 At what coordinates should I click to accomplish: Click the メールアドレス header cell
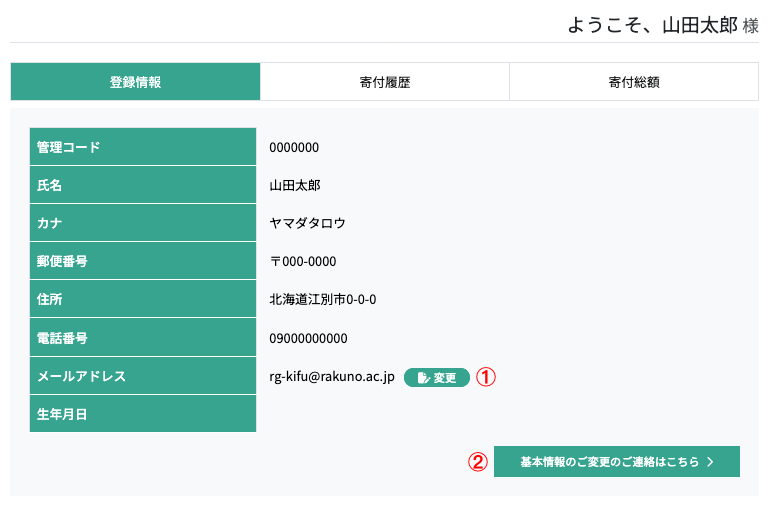pyautogui.click(x=143, y=376)
